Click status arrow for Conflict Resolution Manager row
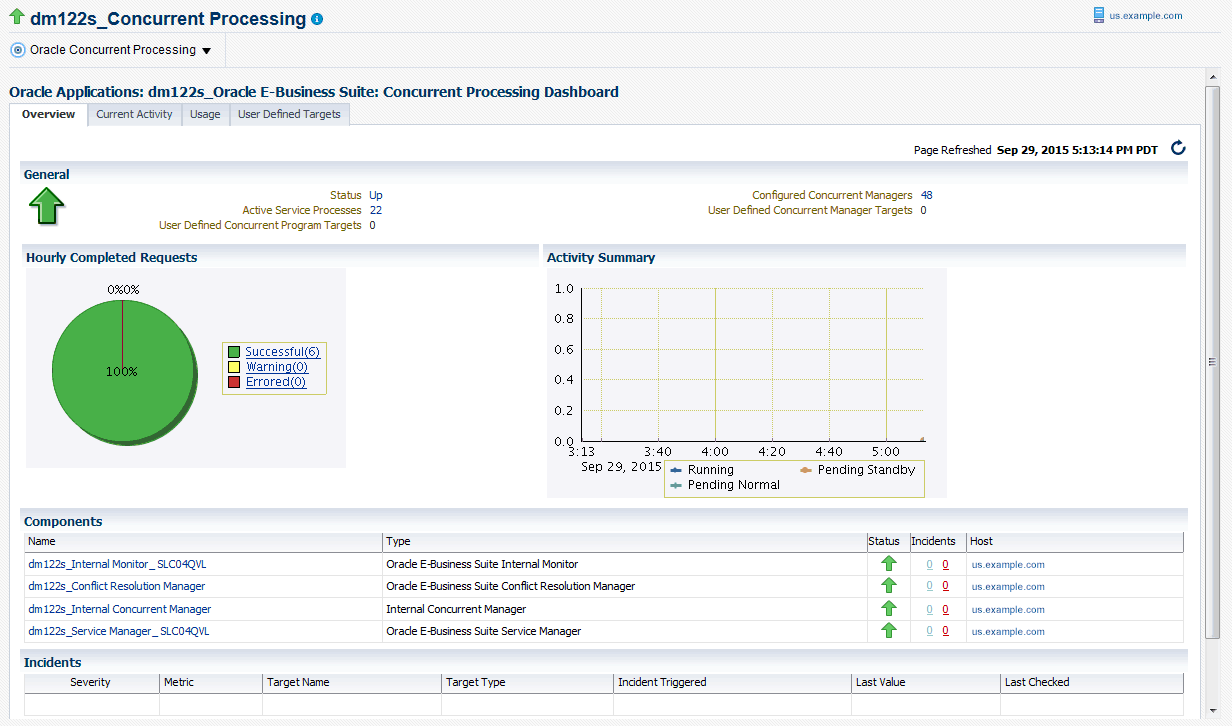 coord(889,586)
